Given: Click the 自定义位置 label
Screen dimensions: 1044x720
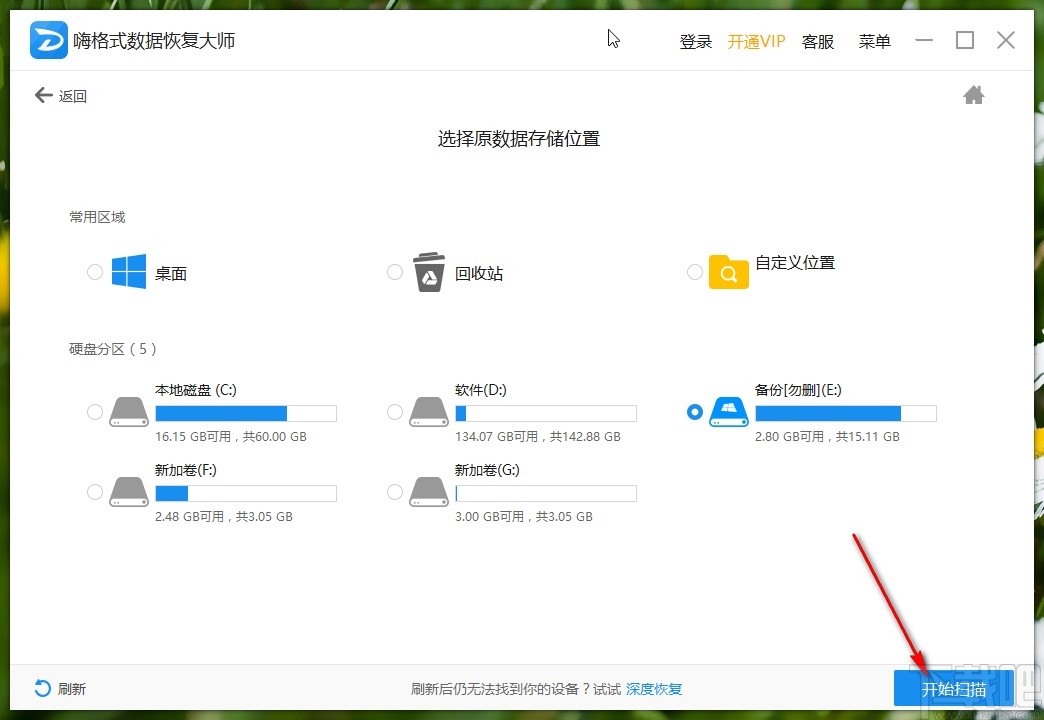Looking at the screenshot, I should coord(795,262).
